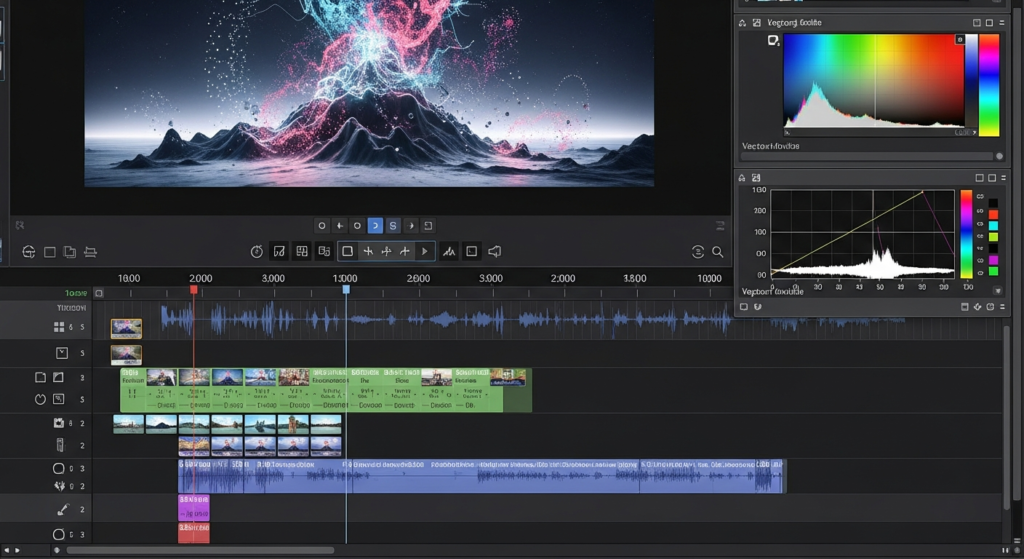Click the megaphone icon in timeline toolbar
This screenshot has width=1024, height=559.
tap(494, 252)
